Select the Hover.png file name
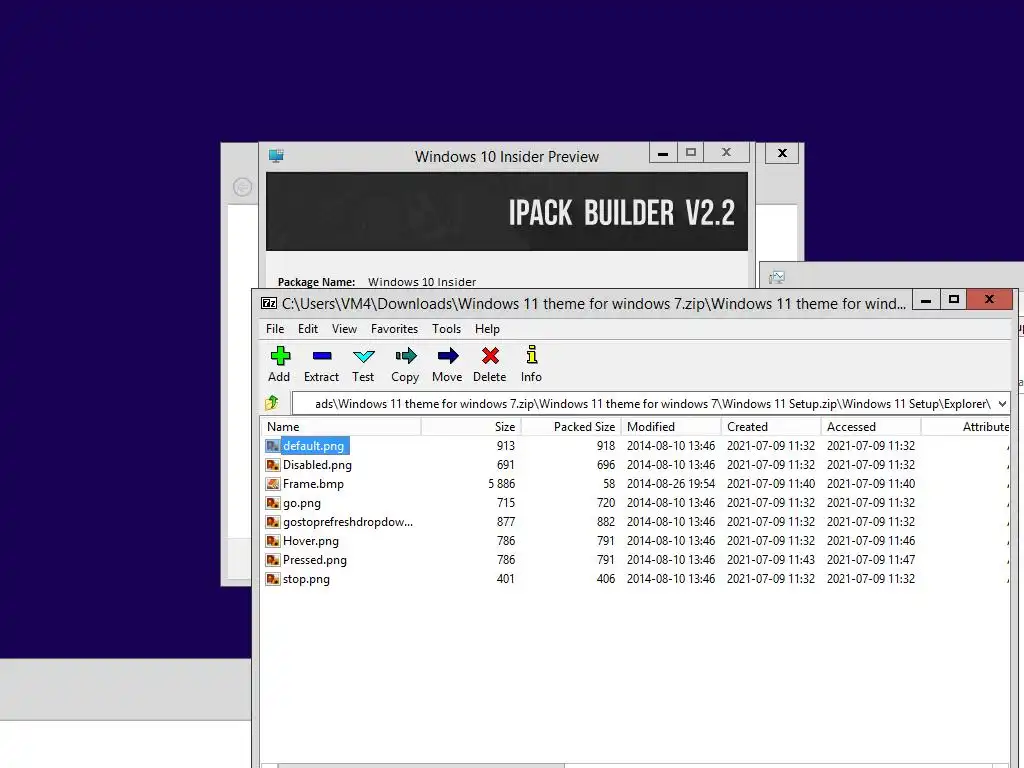The width and height of the screenshot is (1024, 768). (x=311, y=541)
